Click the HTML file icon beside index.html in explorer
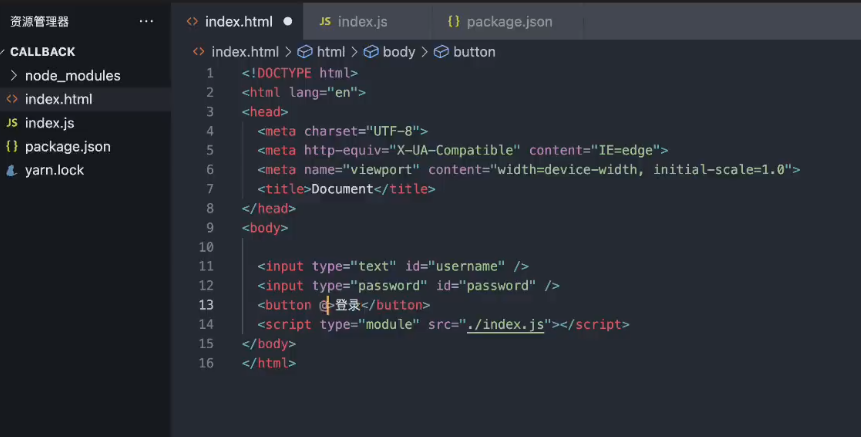861x437 pixels. click(12, 99)
